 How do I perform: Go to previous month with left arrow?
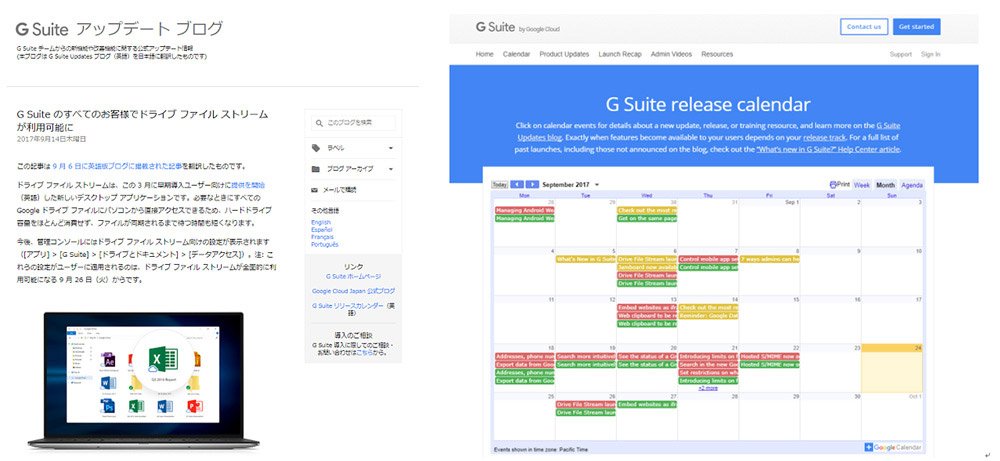tap(517, 185)
